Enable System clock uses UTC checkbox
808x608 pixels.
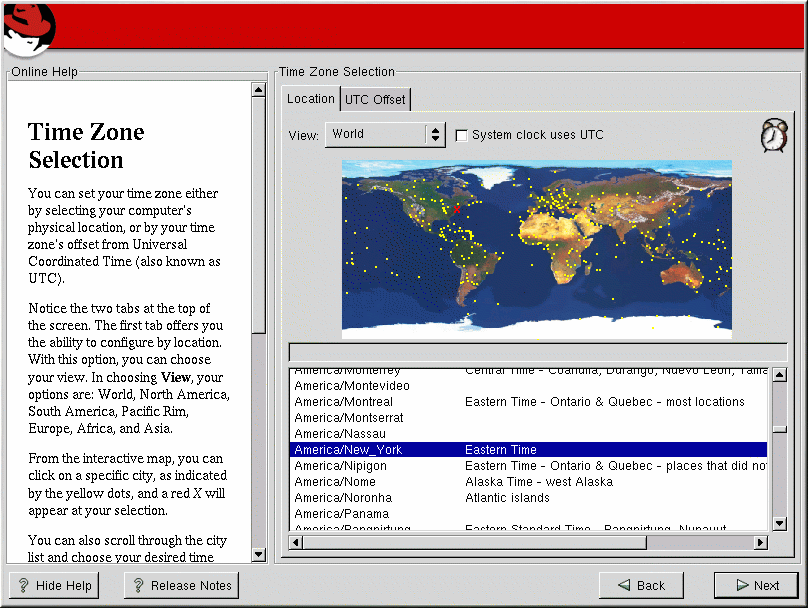point(461,136)
